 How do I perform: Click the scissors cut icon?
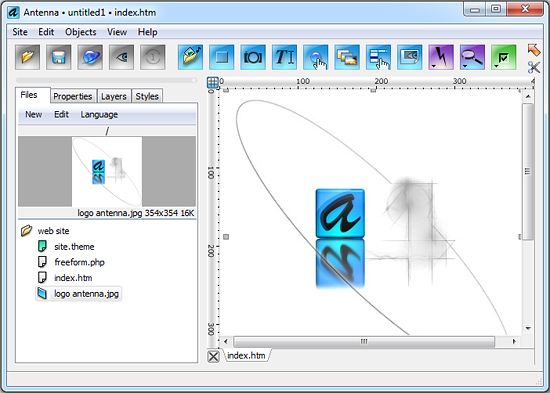coord(534,67)
